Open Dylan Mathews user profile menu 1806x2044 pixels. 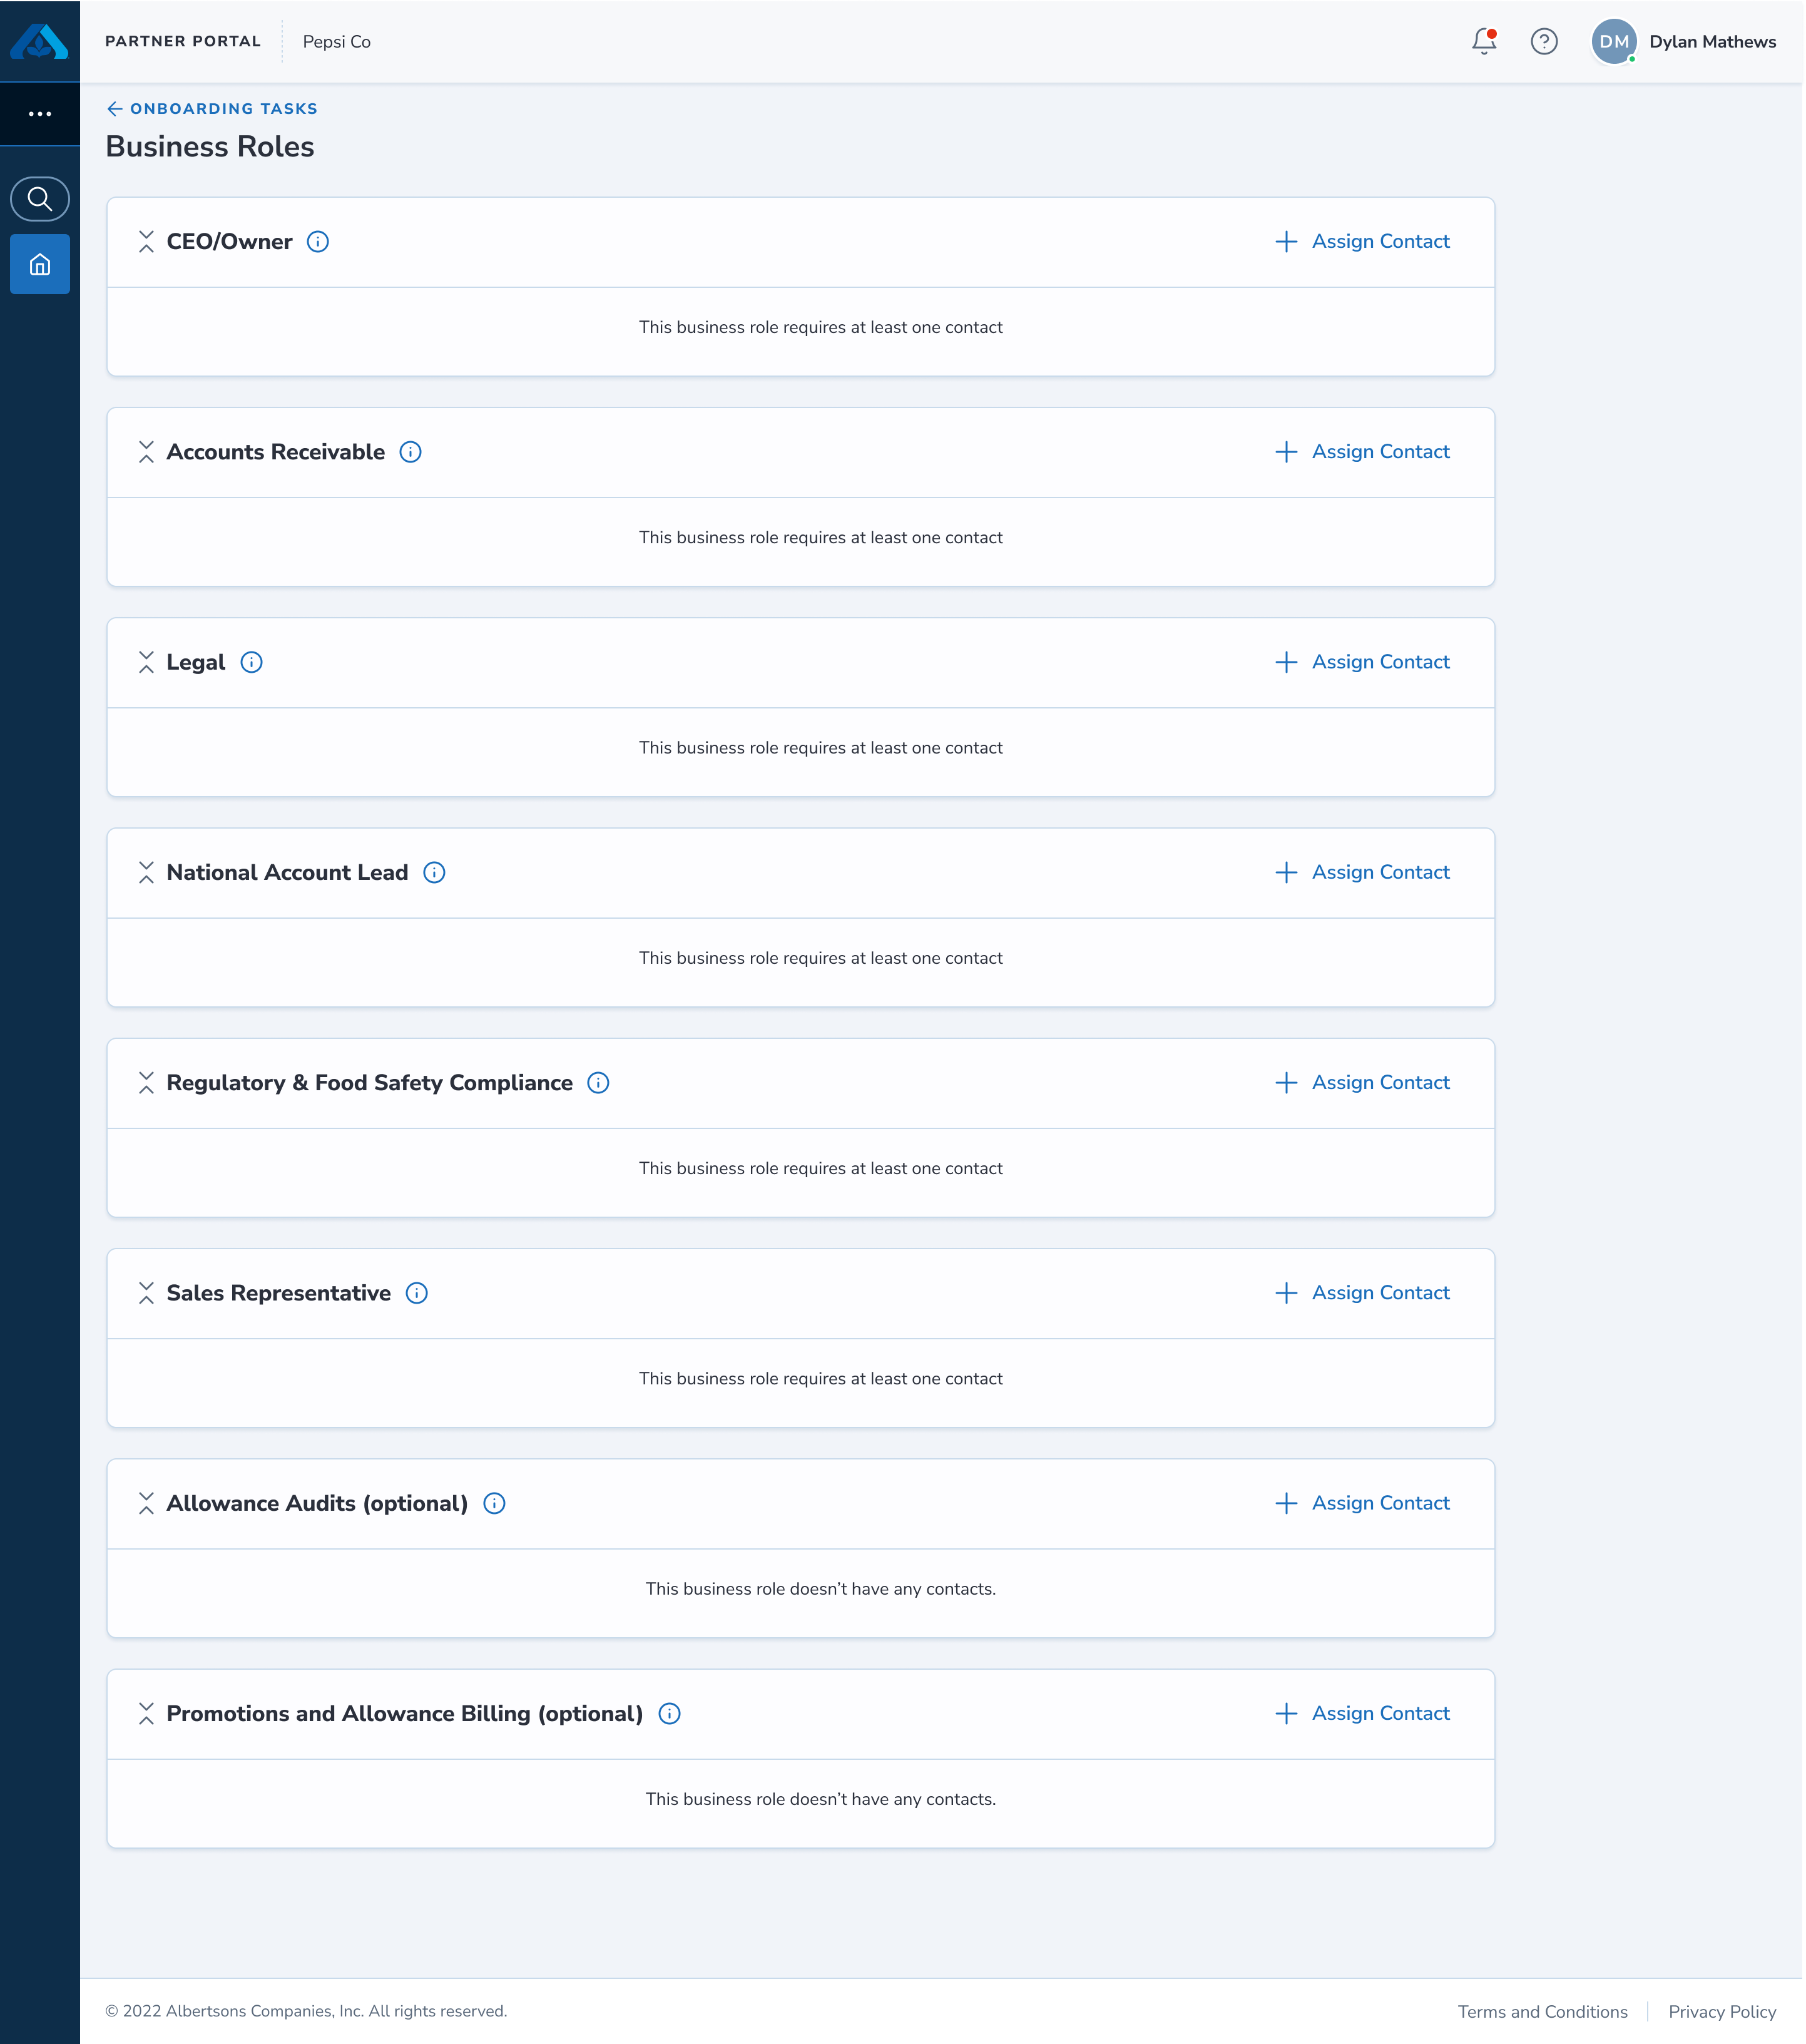click(1685, 41)
